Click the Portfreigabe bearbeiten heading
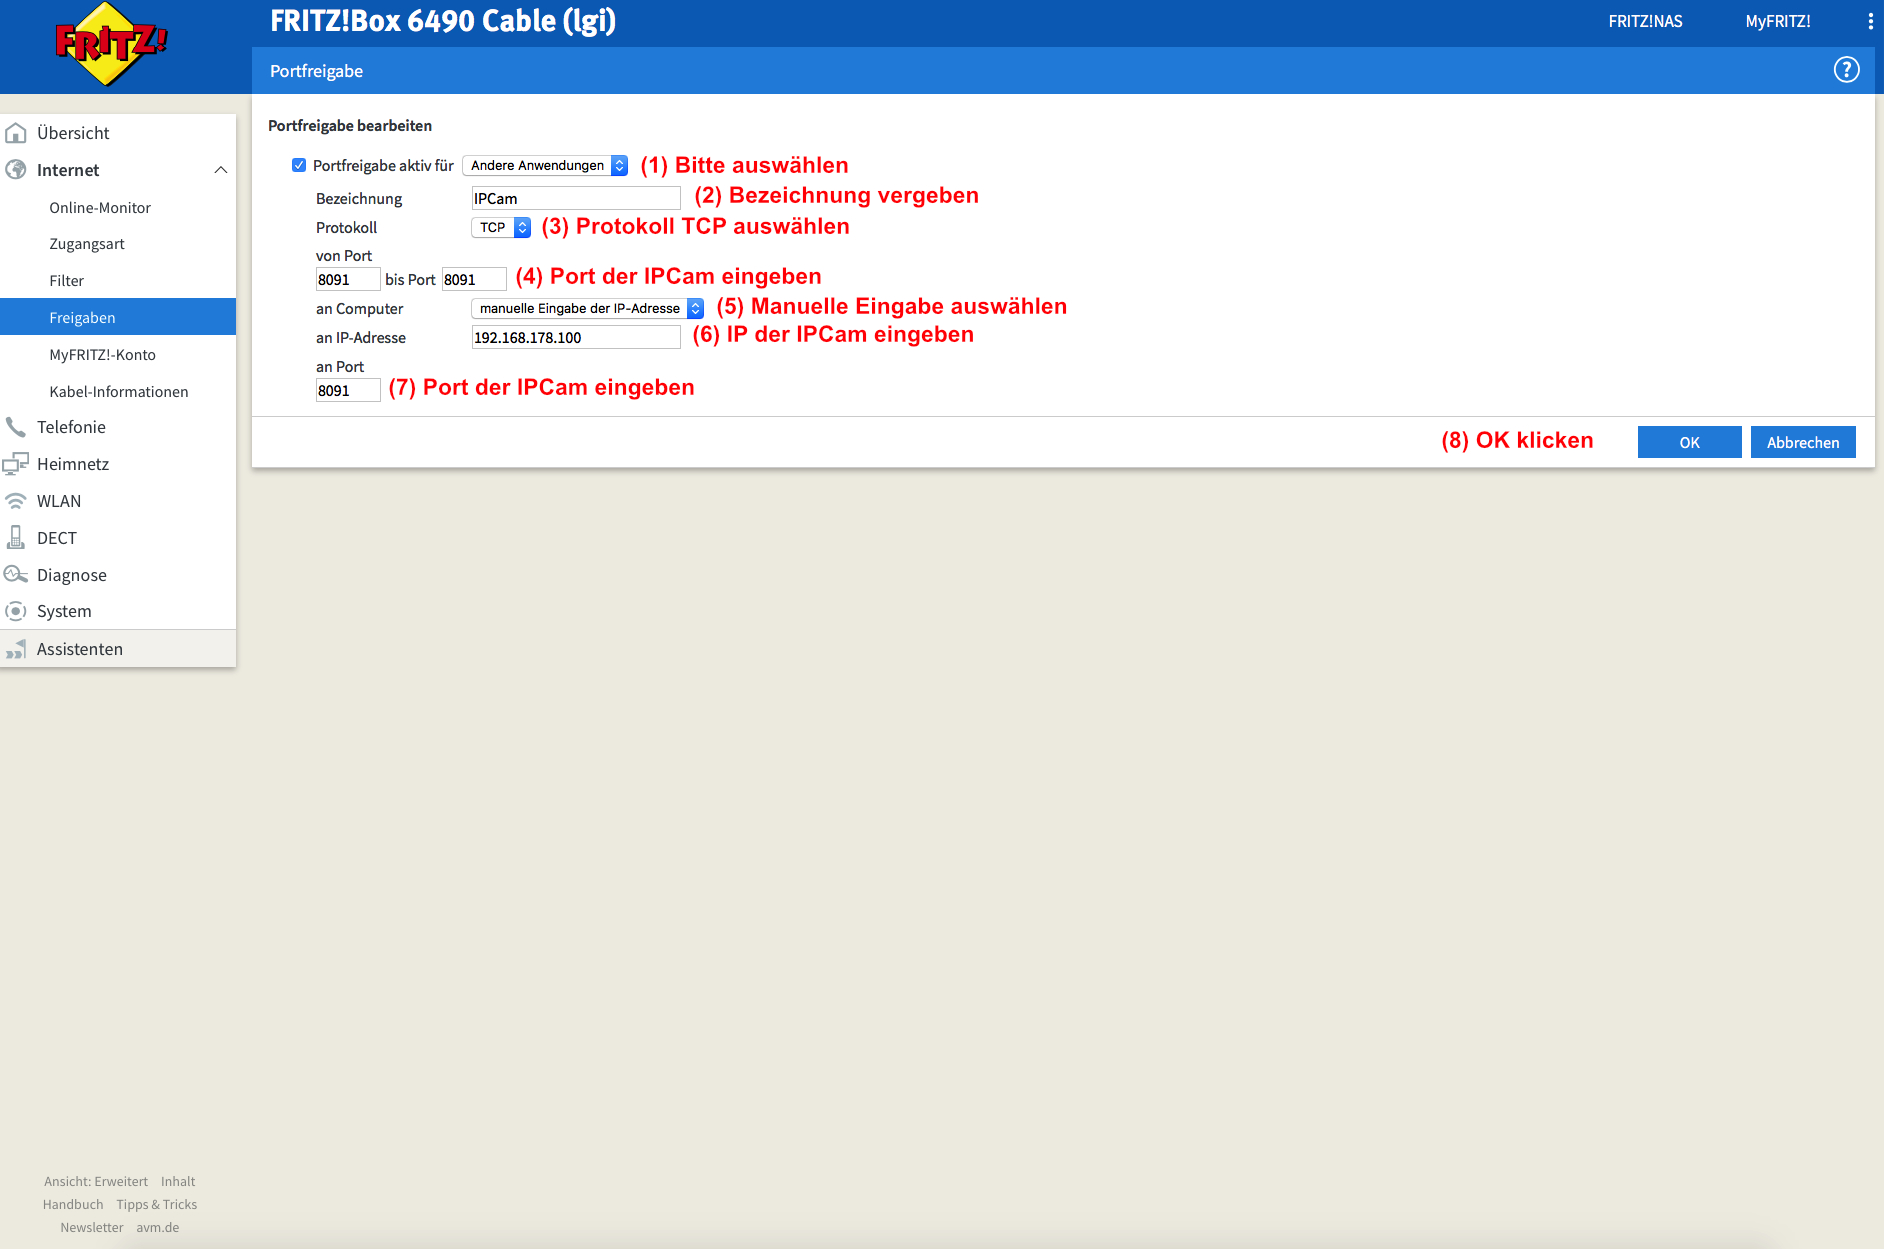The image size is (1884, 1249). tap(350, 125)
